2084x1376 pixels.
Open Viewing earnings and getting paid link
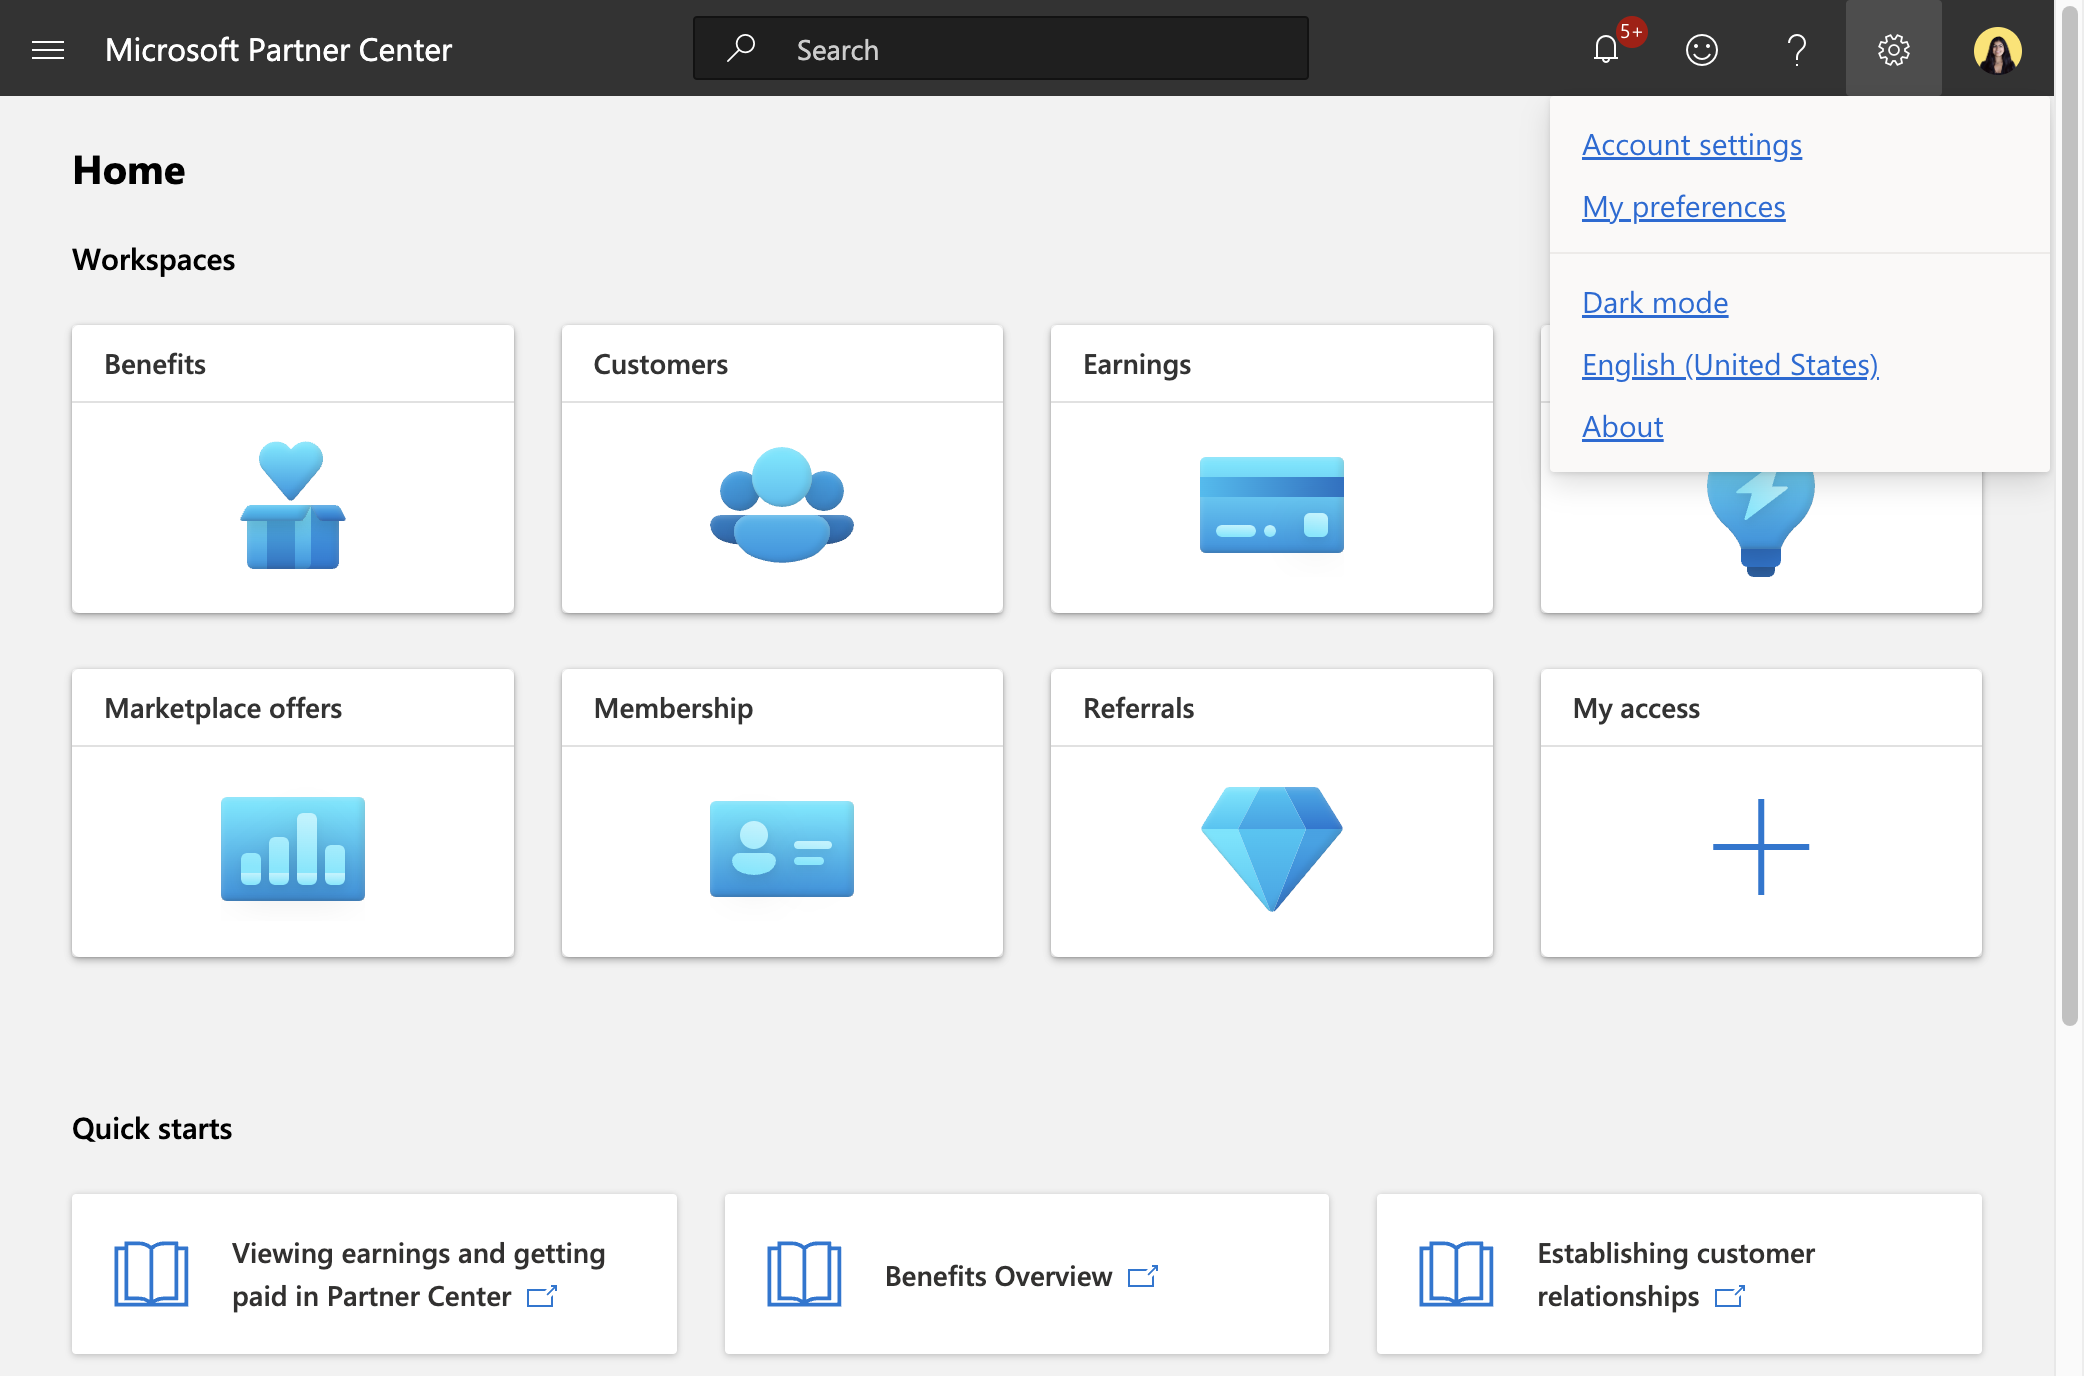(x=374, y=1274)
